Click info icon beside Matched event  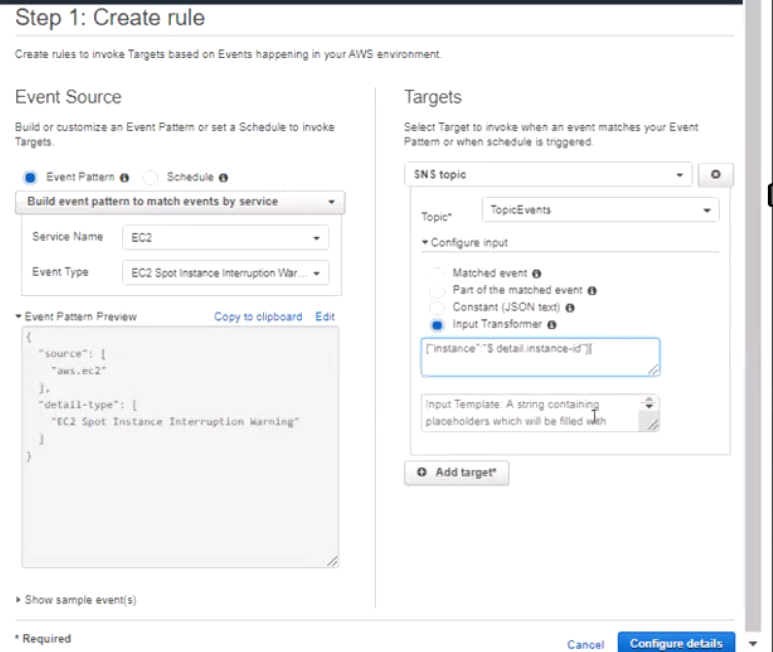coord(537,273)
